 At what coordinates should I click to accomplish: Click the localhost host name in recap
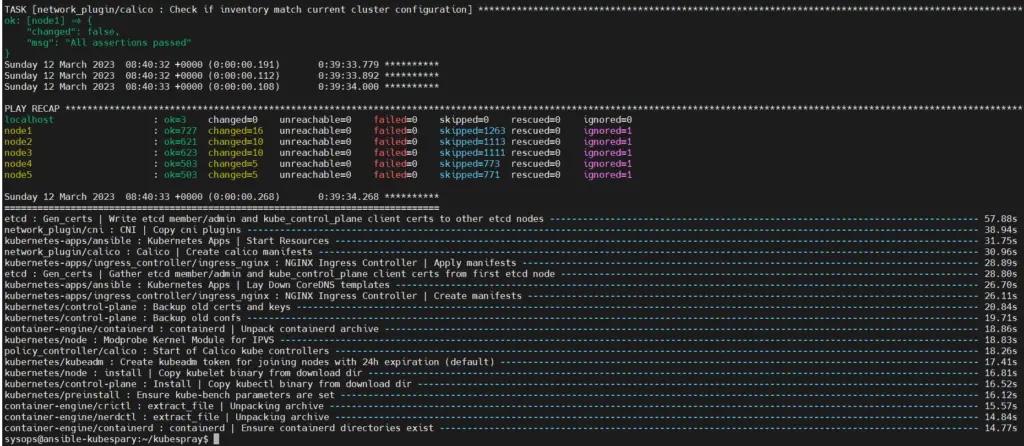29,119
